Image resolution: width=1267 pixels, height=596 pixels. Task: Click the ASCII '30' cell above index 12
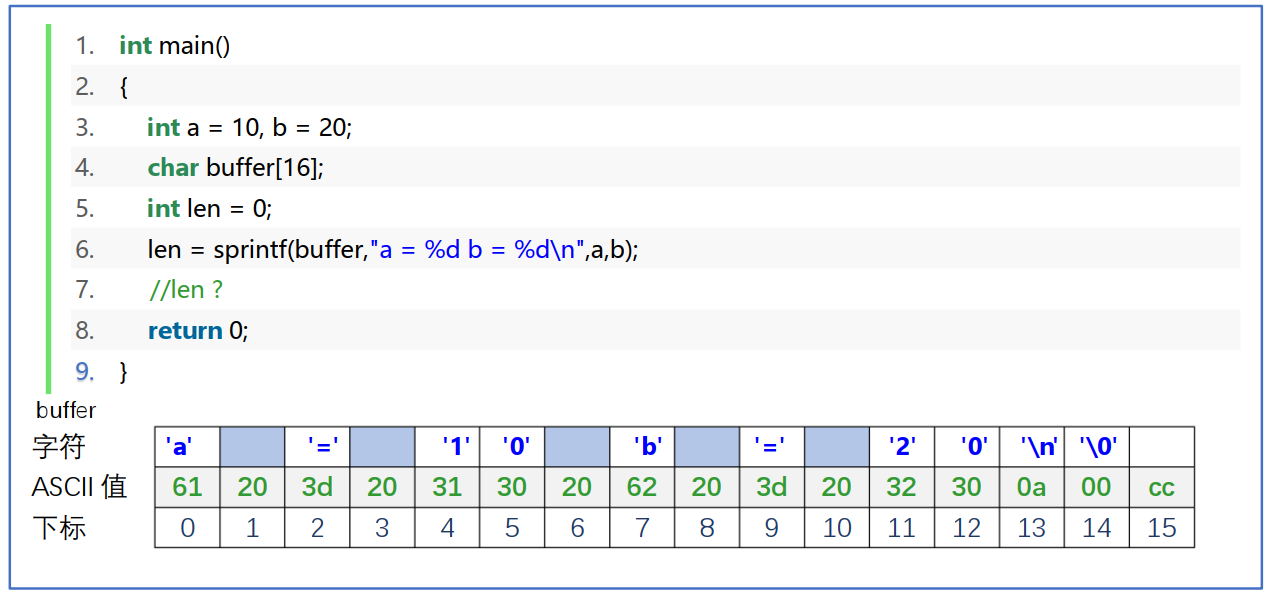[x=967, y=487]
